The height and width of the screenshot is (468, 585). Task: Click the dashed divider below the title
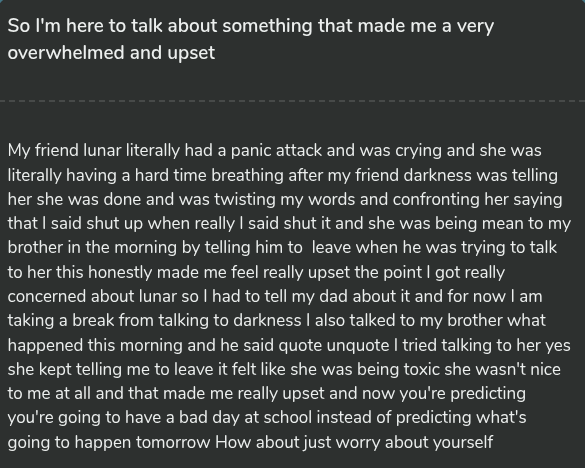[292, 101]
